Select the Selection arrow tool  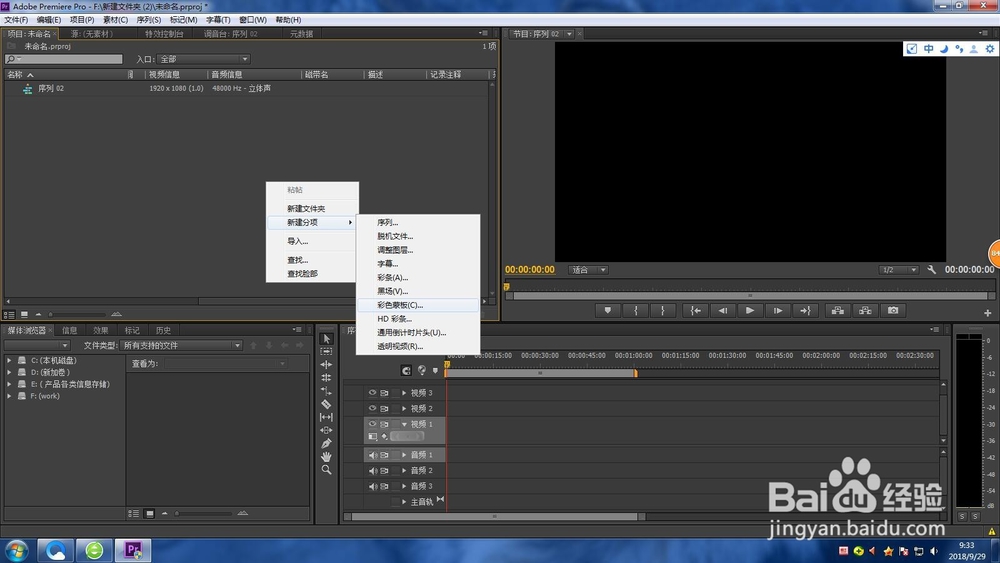coord(327,339)
